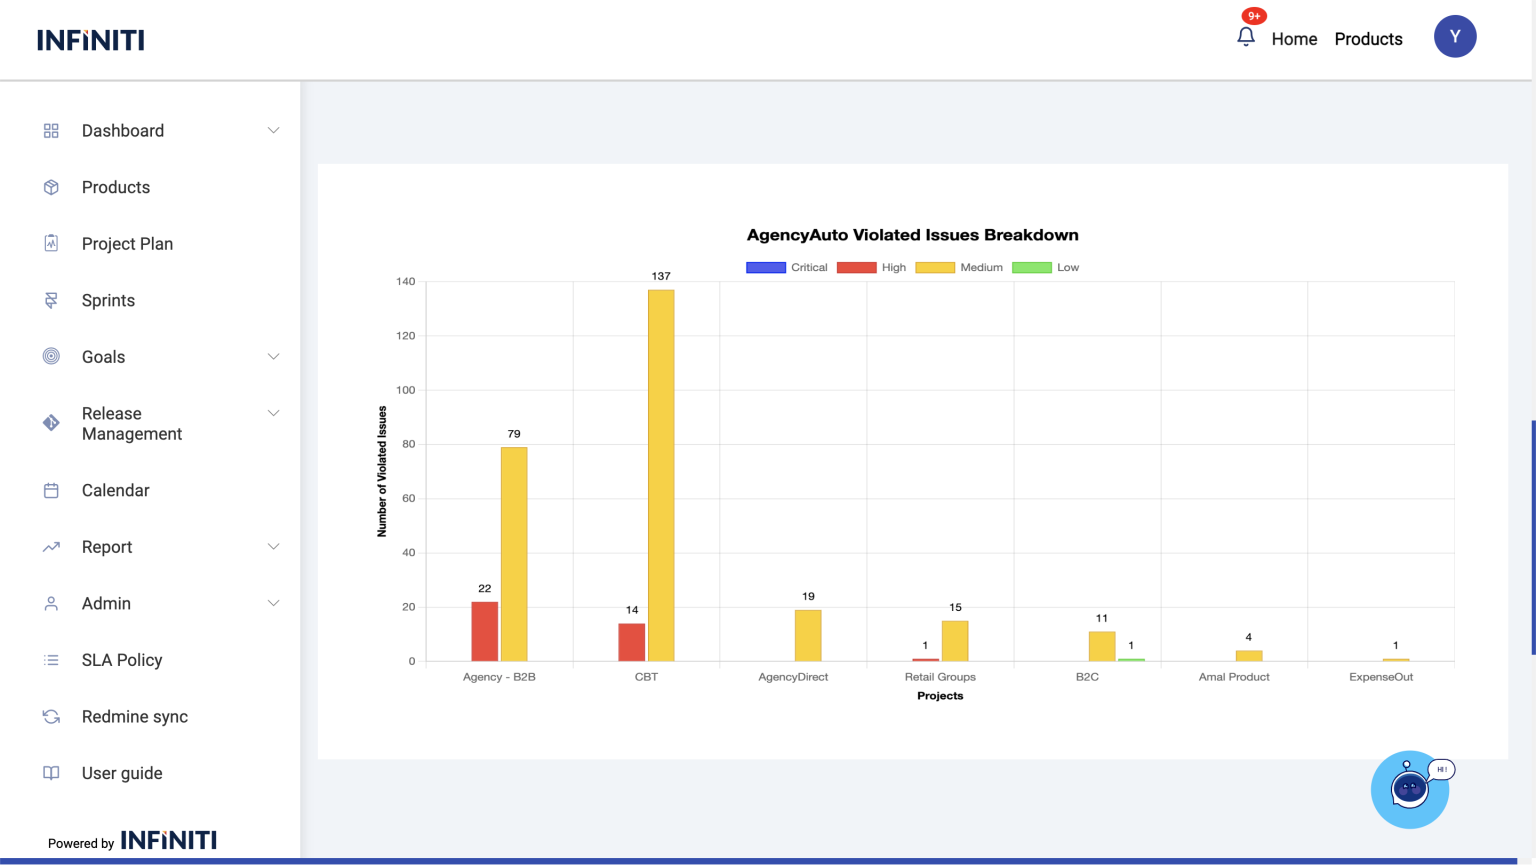Screen dimensions: 1536x865
Task: Click the User guide book icon
Action: [51, 773]
